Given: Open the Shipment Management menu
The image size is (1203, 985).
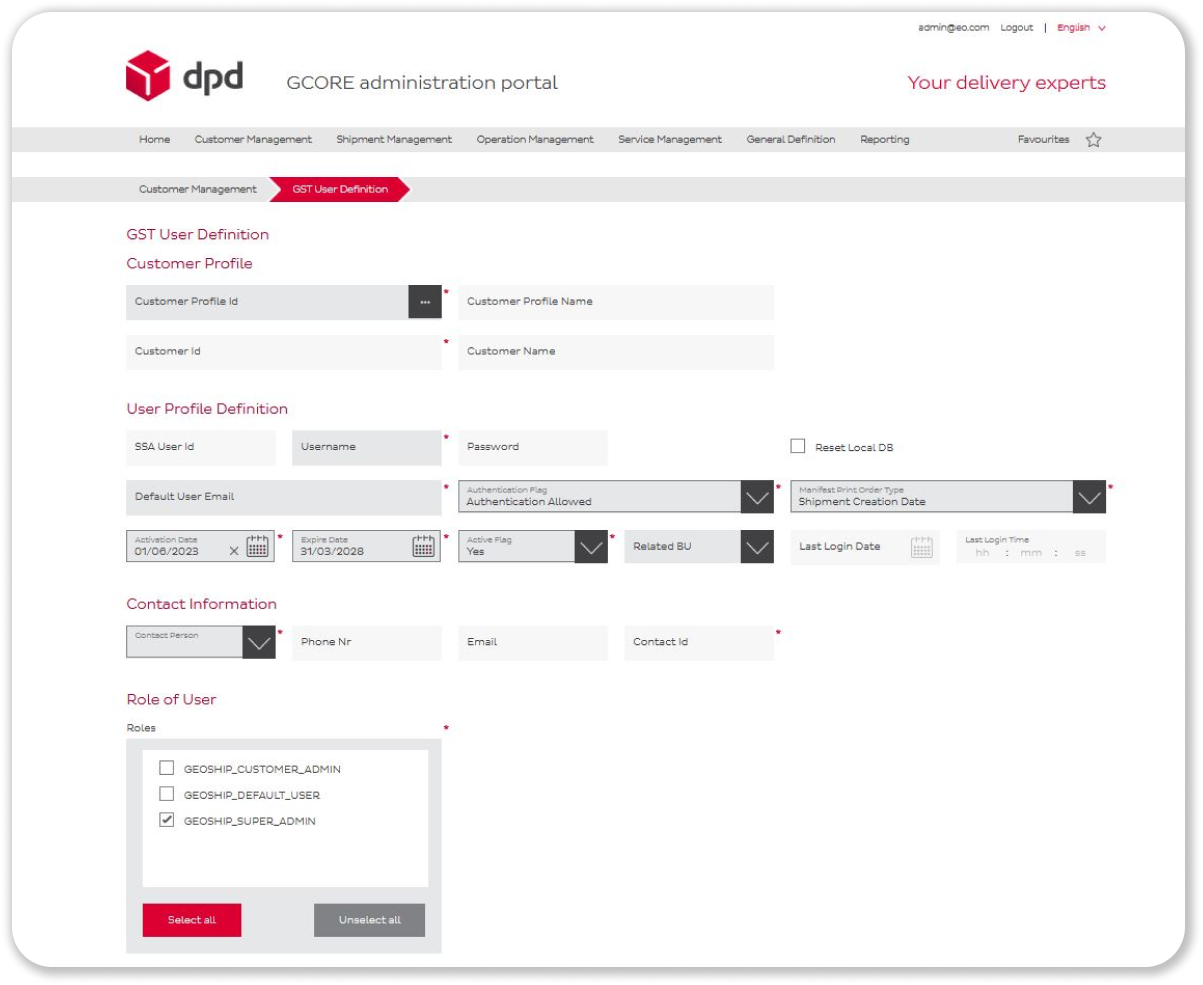Looking at the screenshot, I should coord(394,140).
